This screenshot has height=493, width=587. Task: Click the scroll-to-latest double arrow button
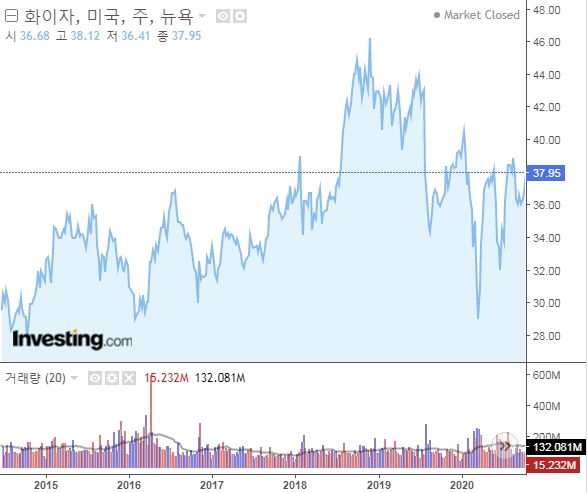[505, 446]
